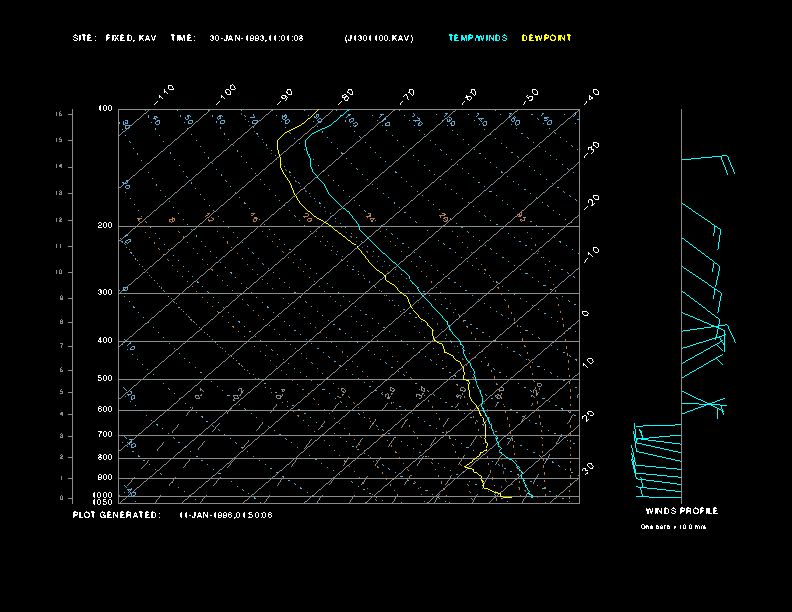
Task: Click the one barb scale note
Action: (x=672, y=527)
